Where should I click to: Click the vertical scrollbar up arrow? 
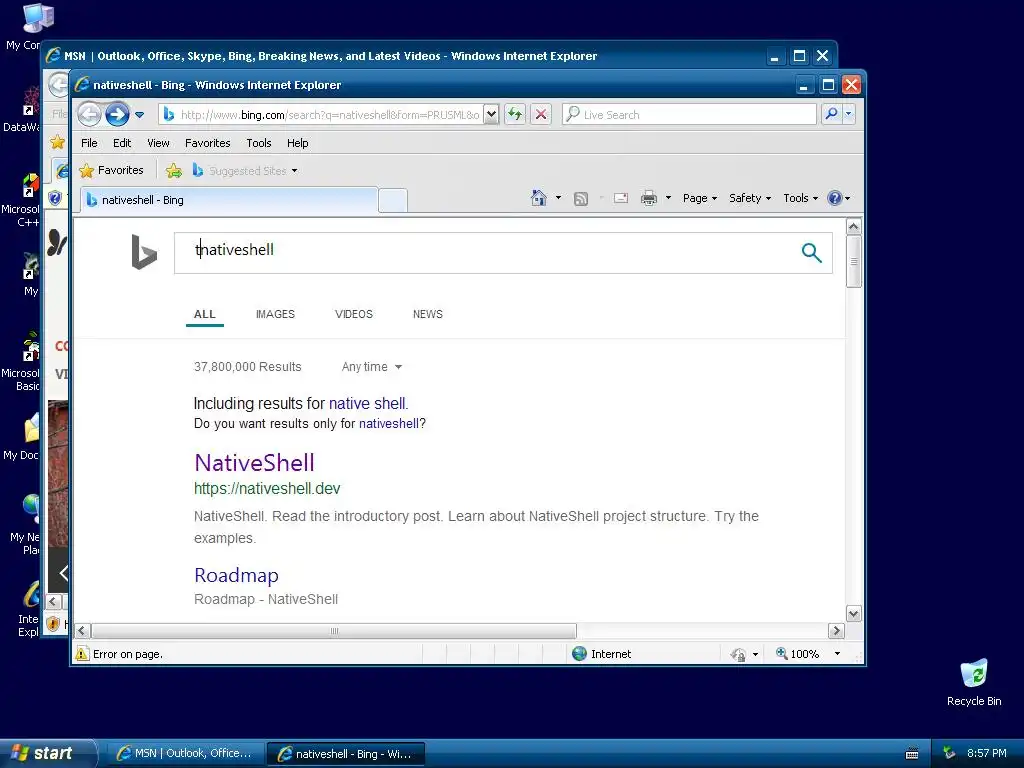[x=854, y=227]
